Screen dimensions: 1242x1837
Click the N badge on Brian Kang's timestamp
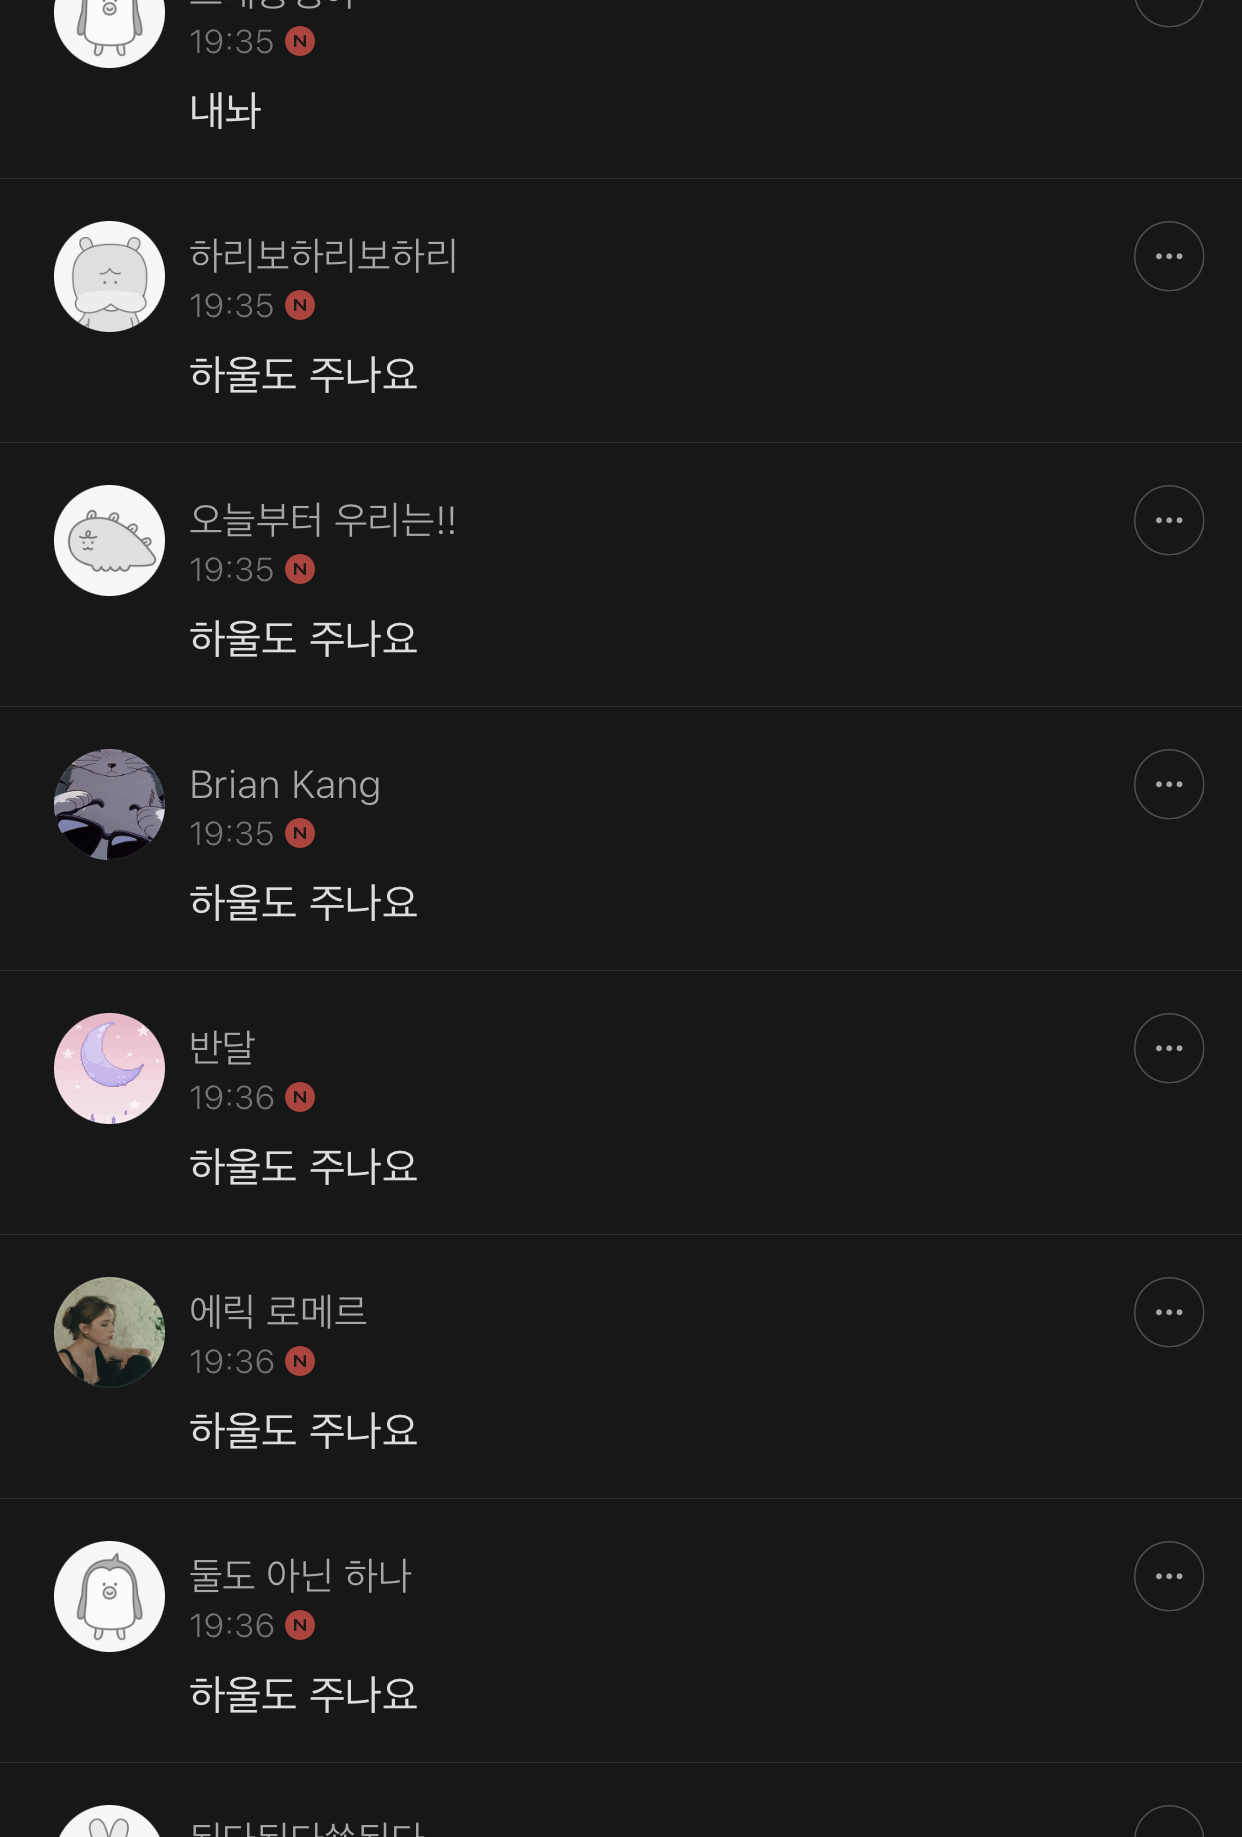click(x=300, y=834)
